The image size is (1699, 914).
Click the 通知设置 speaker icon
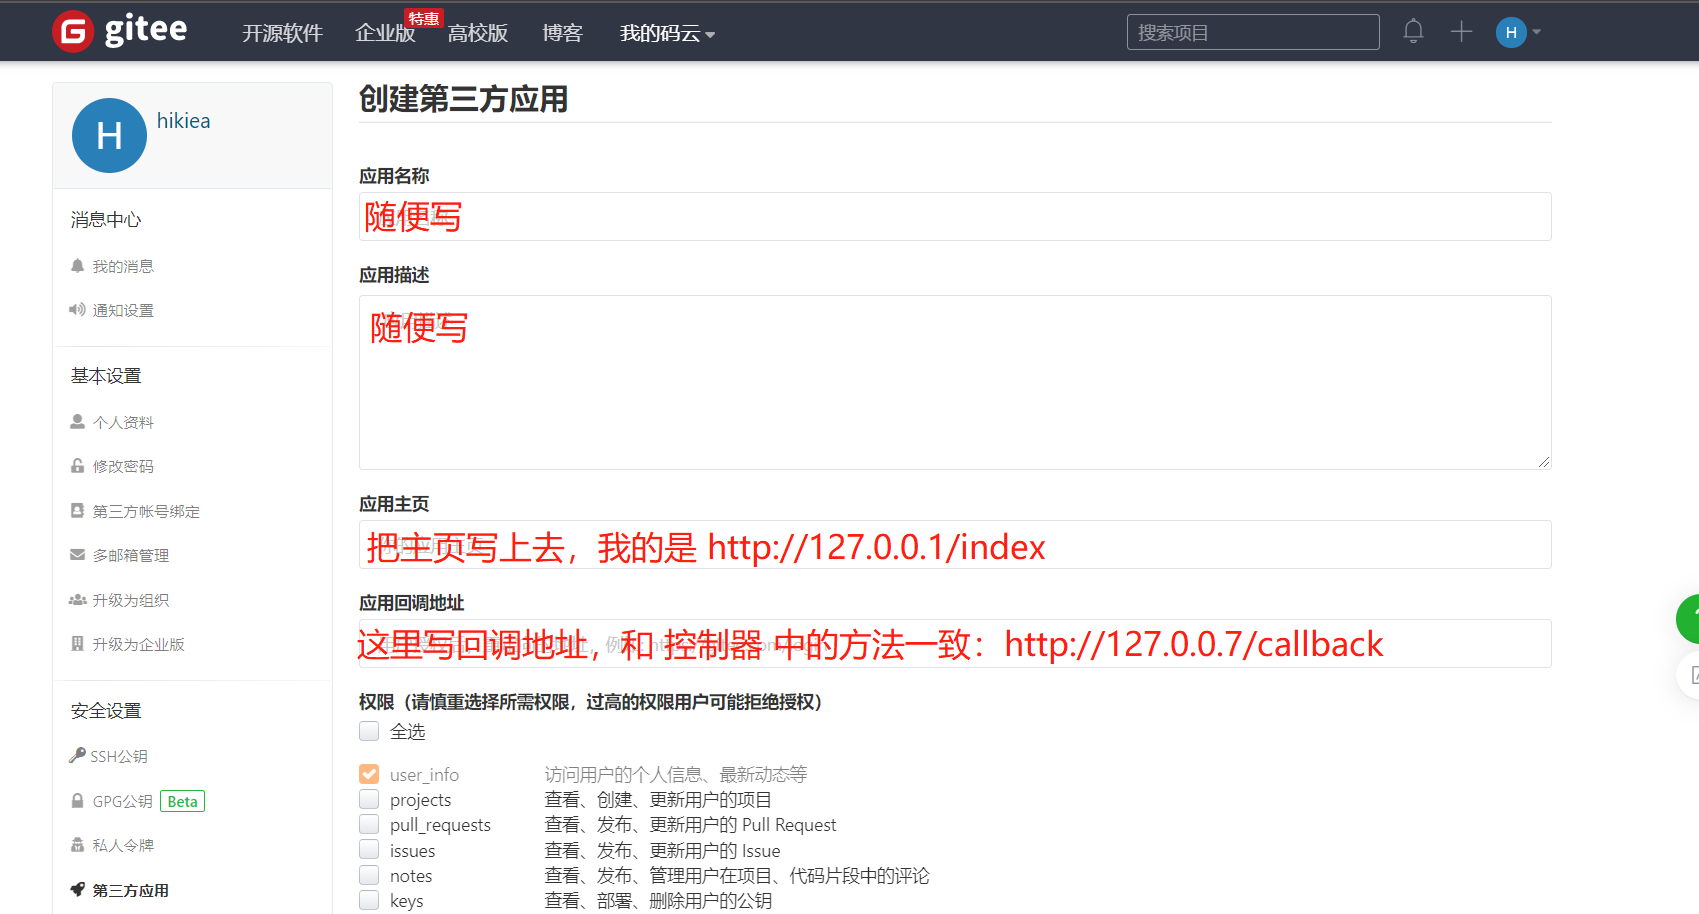77,310
